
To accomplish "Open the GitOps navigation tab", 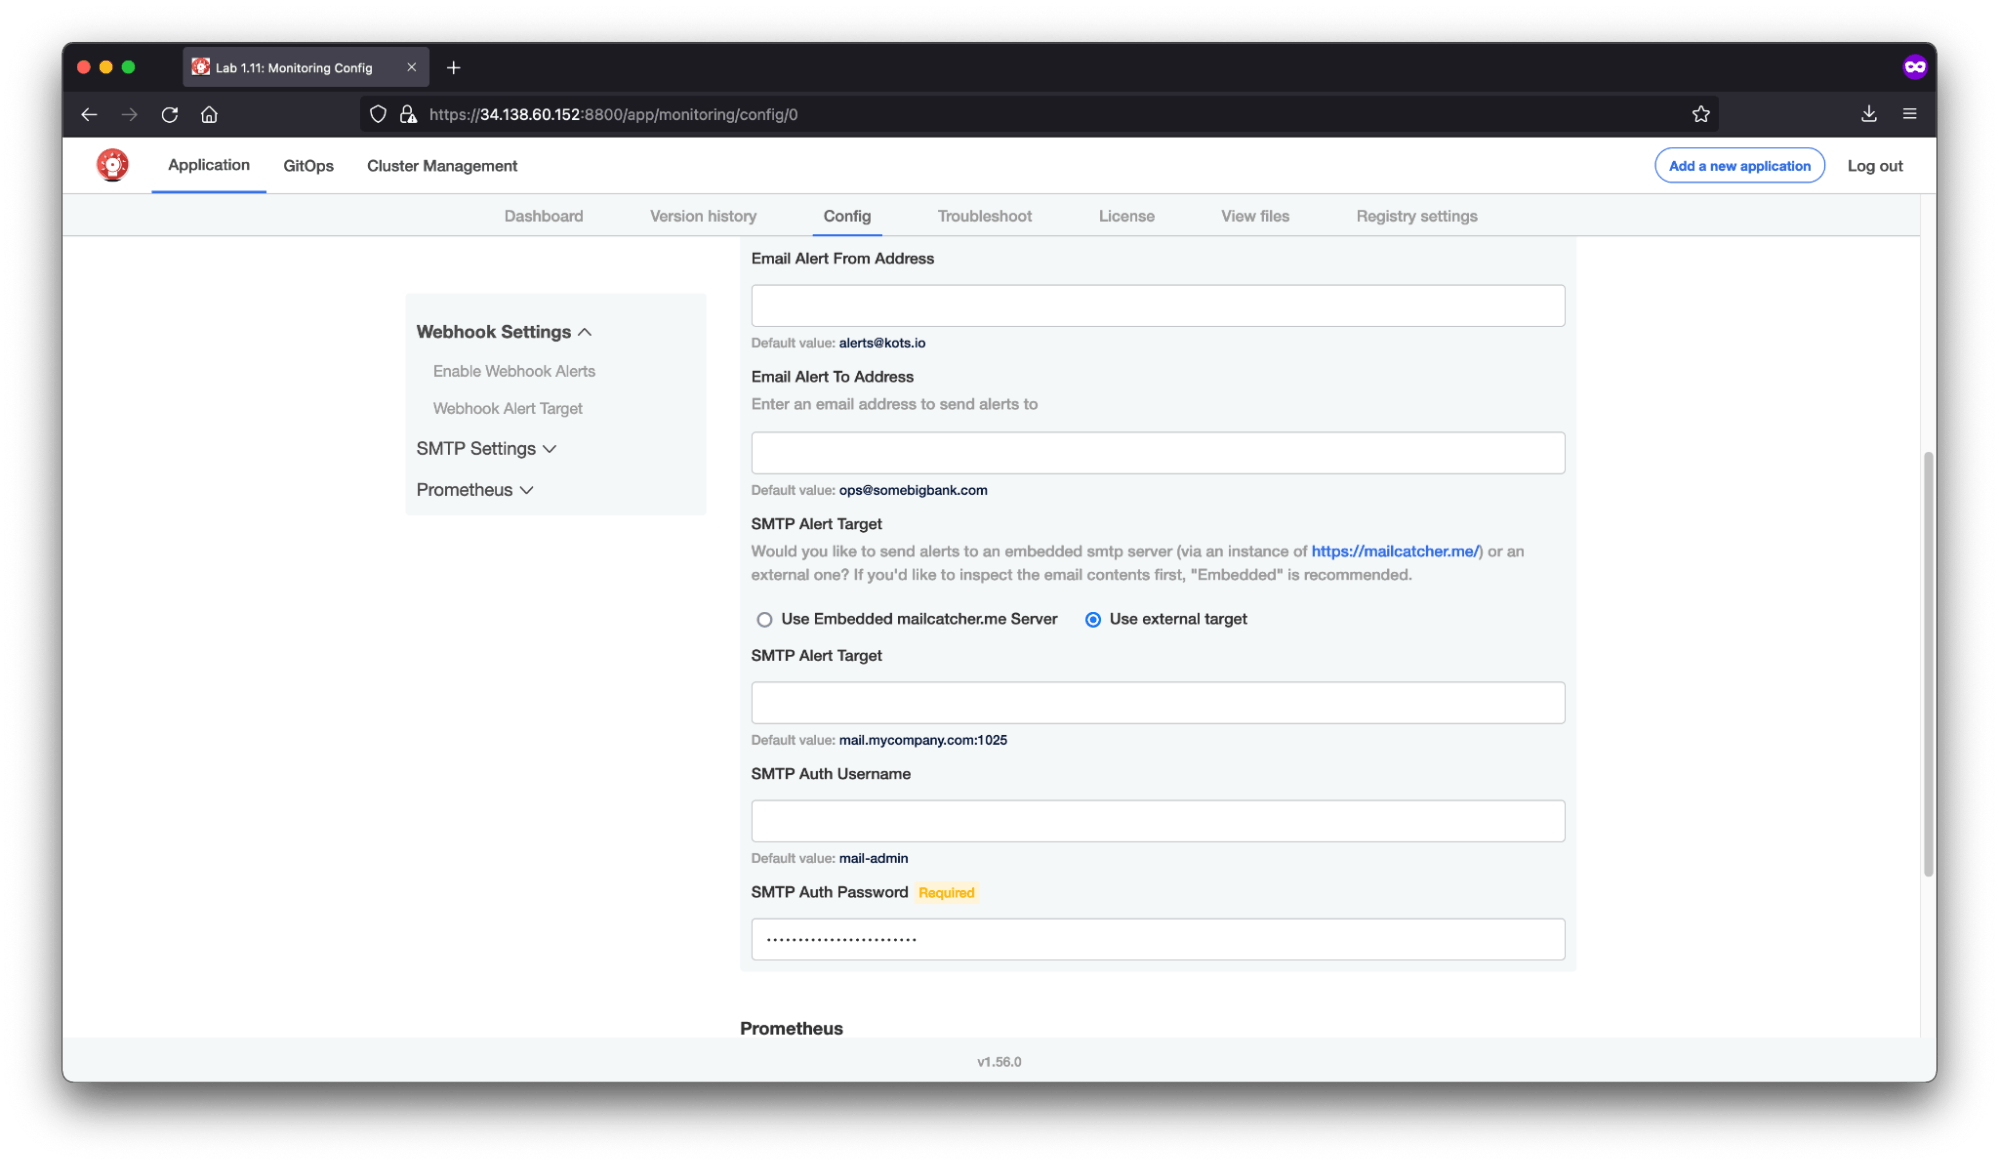I will (x=308, y=166).
